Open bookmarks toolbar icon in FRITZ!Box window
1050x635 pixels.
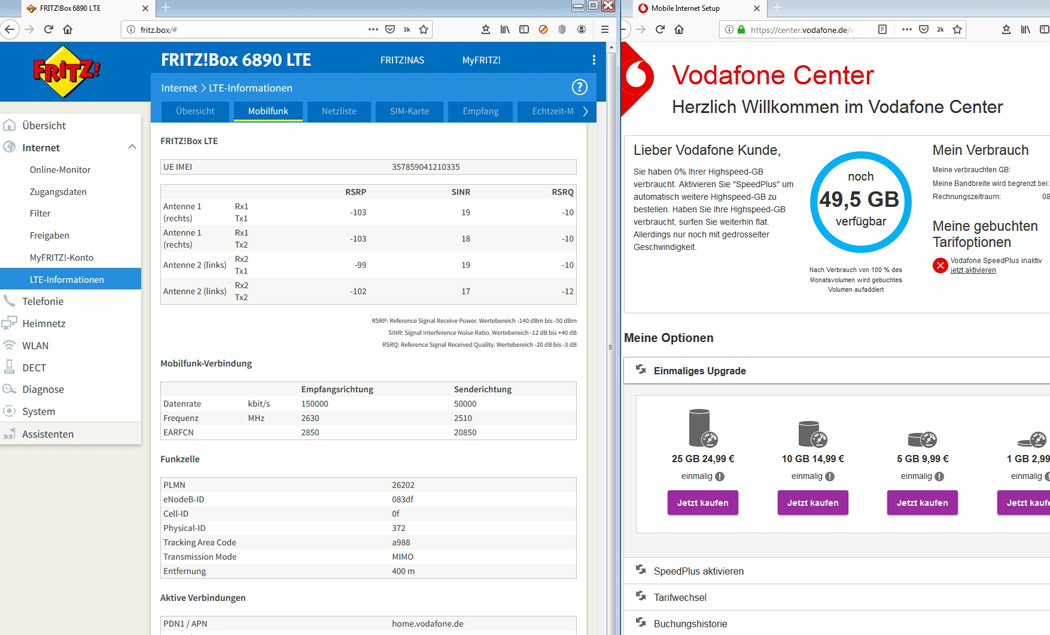click(x=485, y=29)
